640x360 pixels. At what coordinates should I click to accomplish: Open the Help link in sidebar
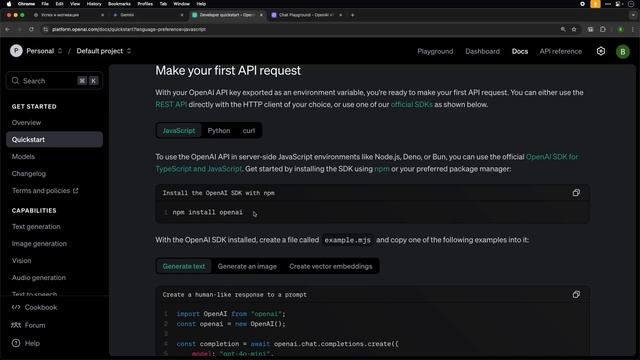point(26,343)
